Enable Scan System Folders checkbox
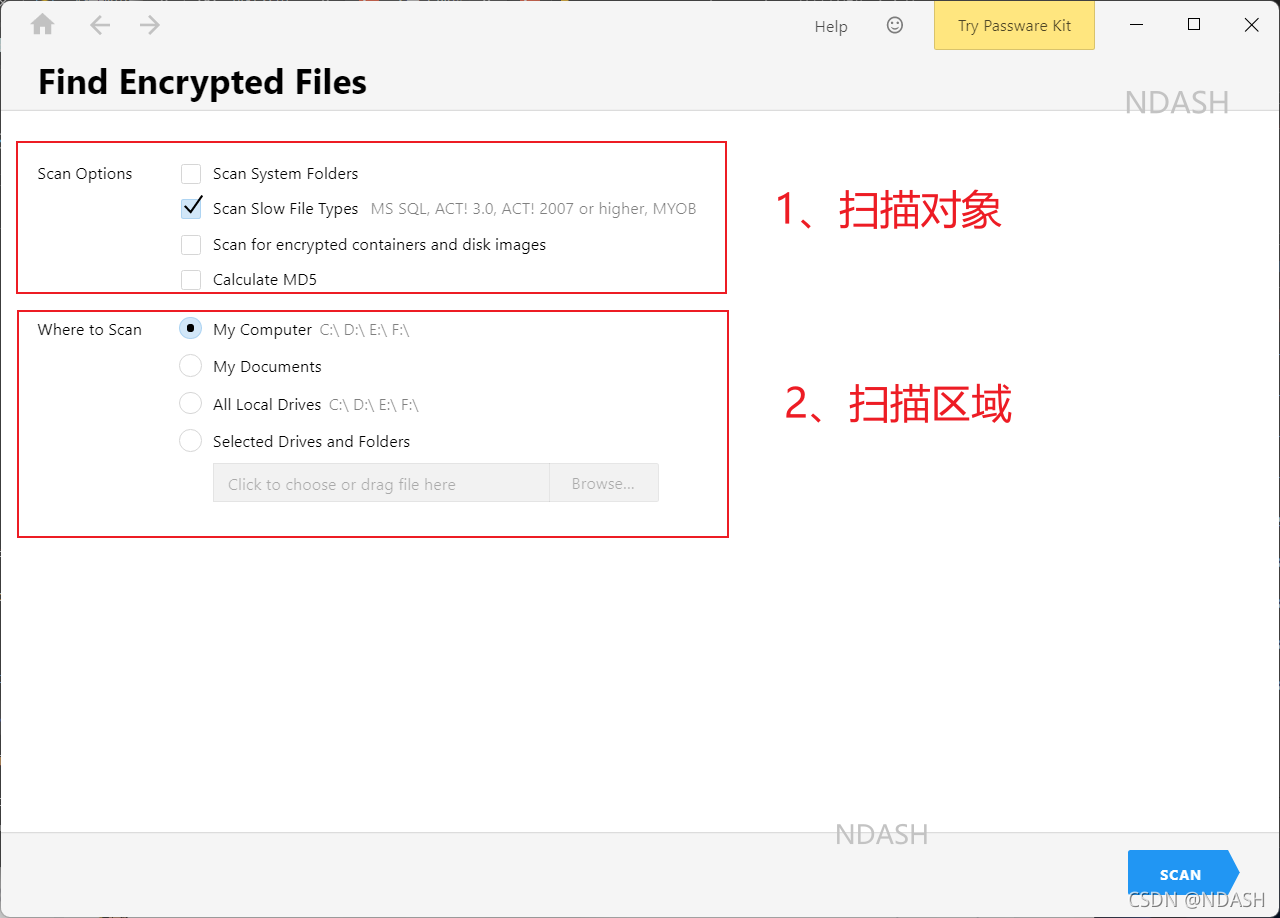Screen dimensions: 1280x918 191,174
